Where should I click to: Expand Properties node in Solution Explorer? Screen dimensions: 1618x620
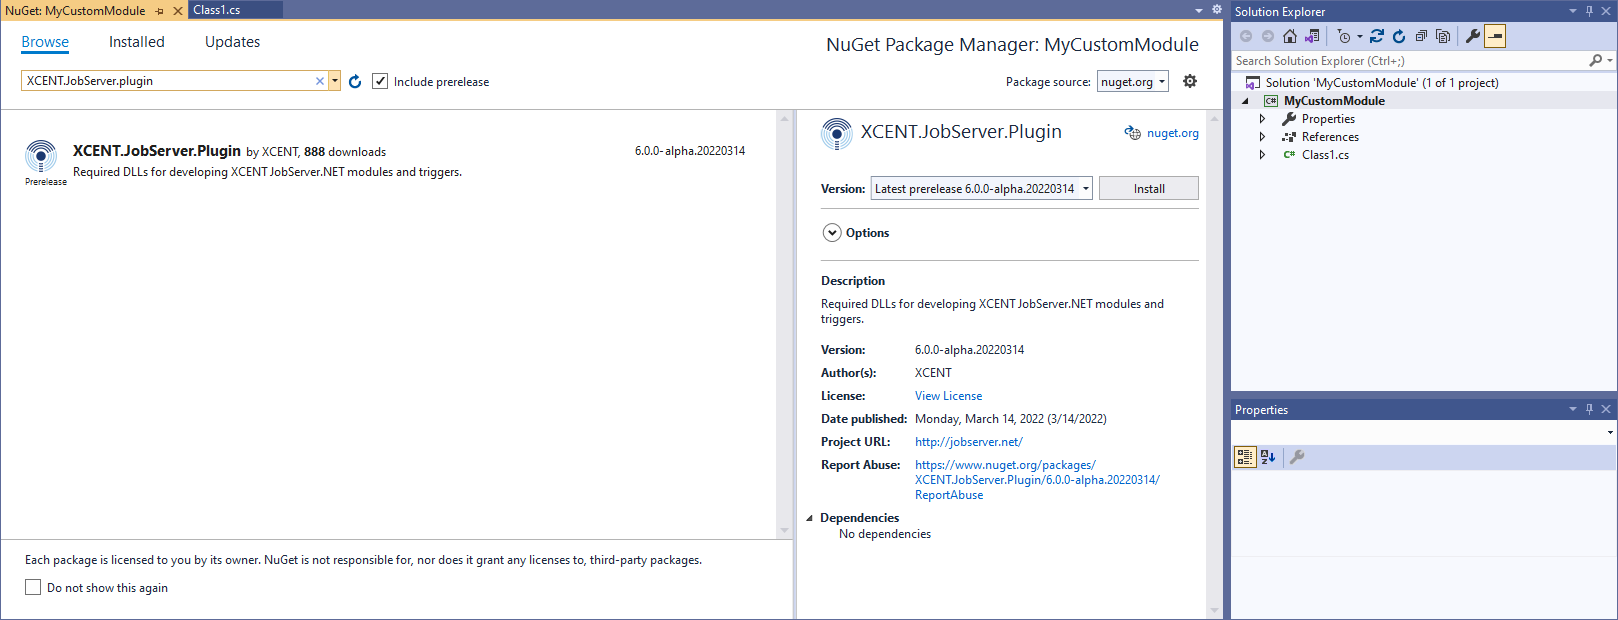1262,119
